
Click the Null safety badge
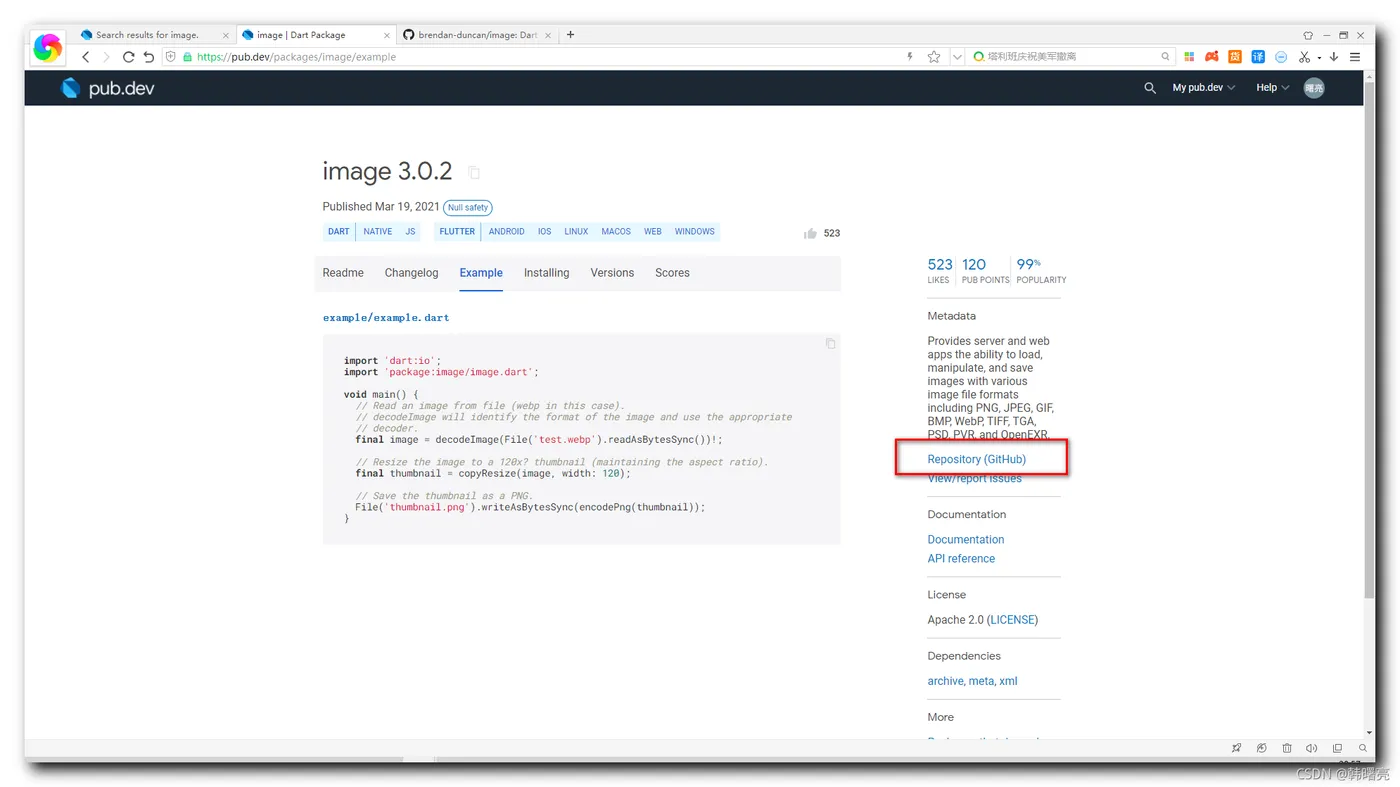(468, 208)
